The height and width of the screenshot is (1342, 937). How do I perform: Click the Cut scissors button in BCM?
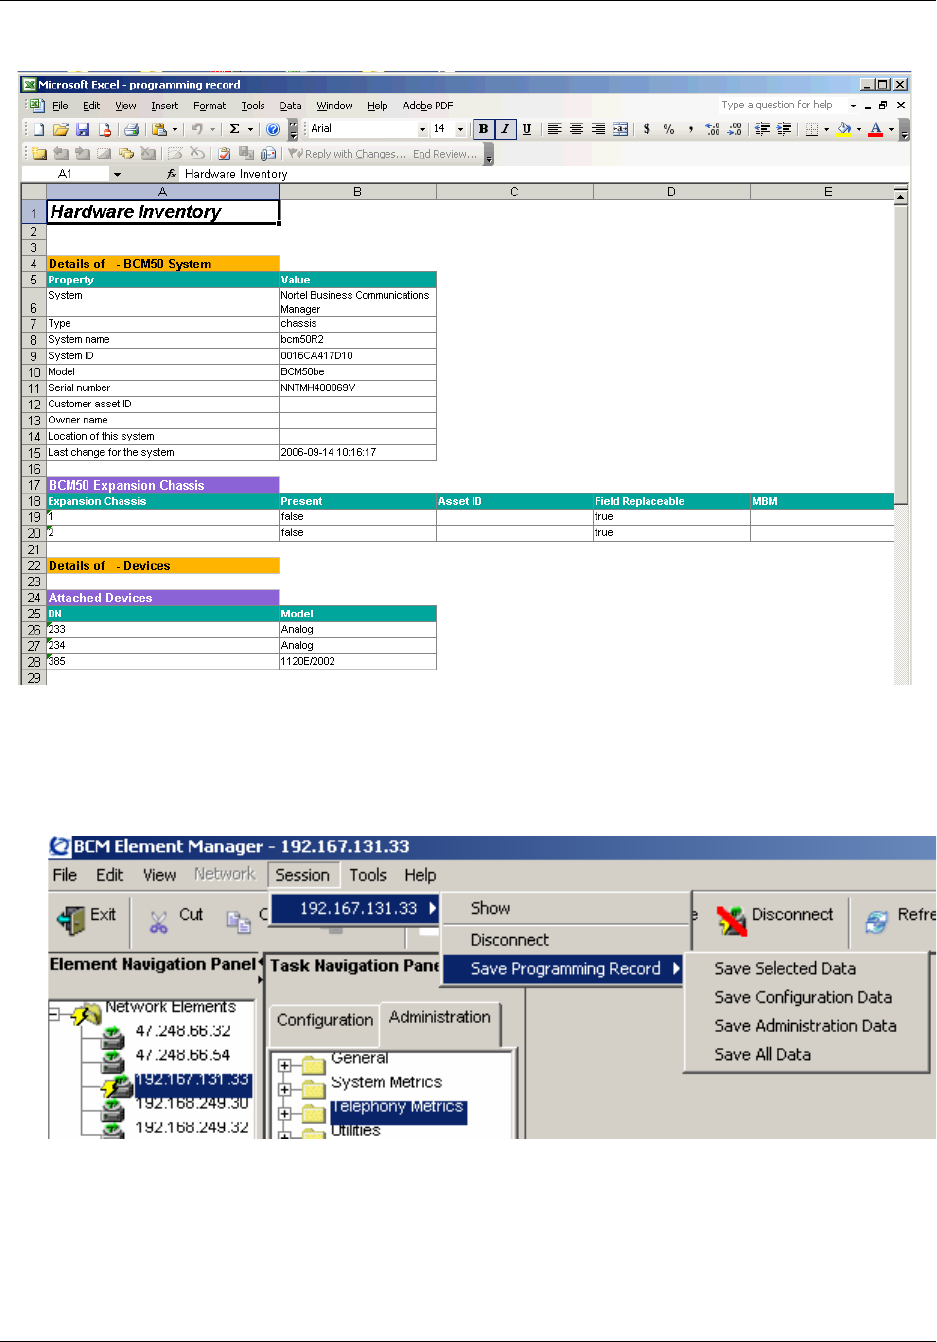[x=175, y=919]
